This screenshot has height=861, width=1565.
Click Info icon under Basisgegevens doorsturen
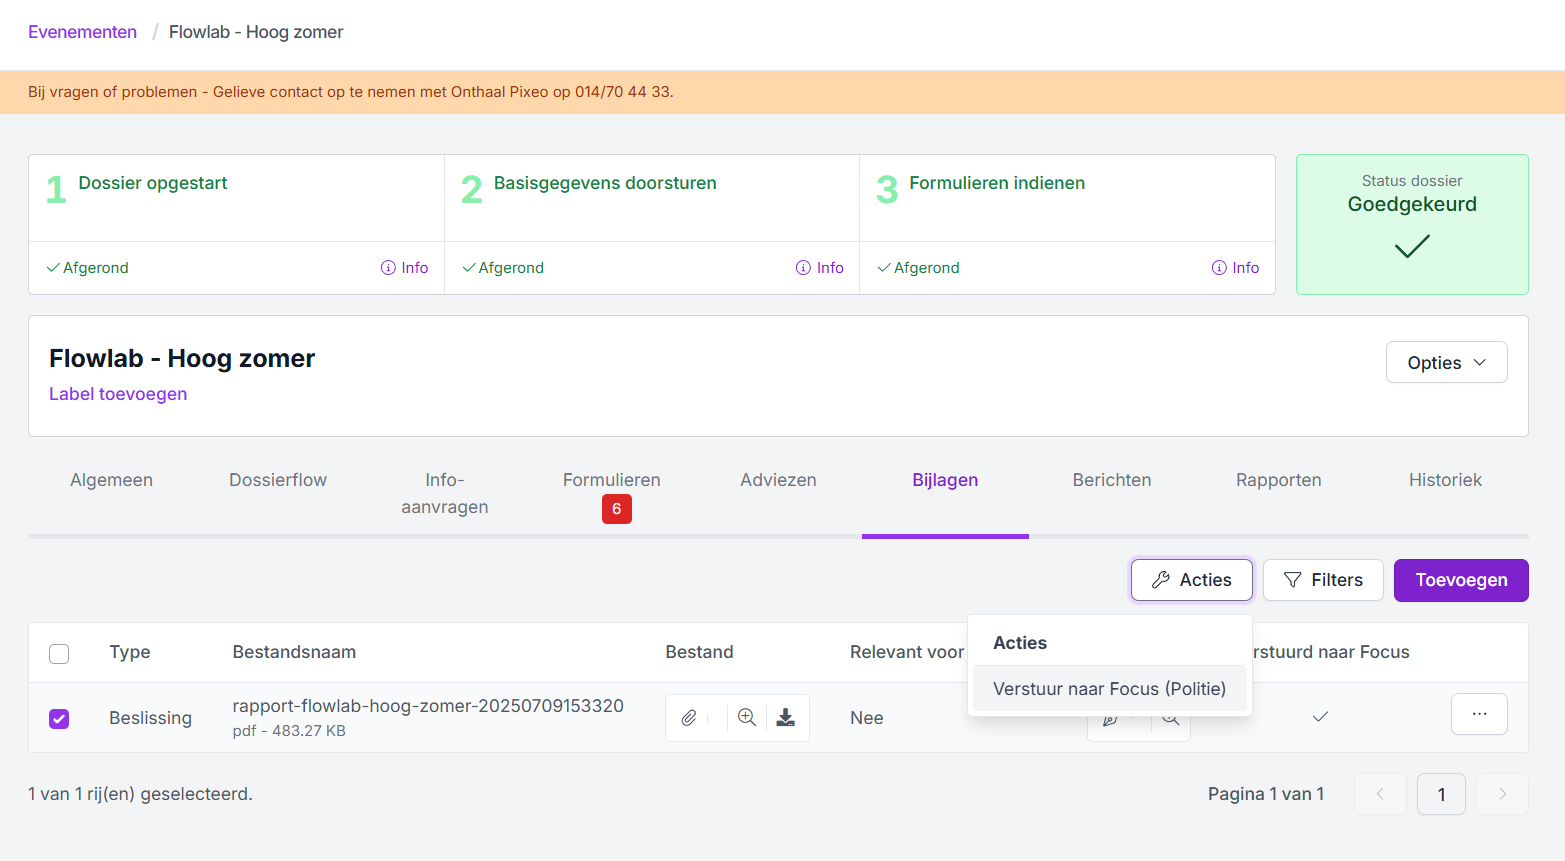click(819, 268)
